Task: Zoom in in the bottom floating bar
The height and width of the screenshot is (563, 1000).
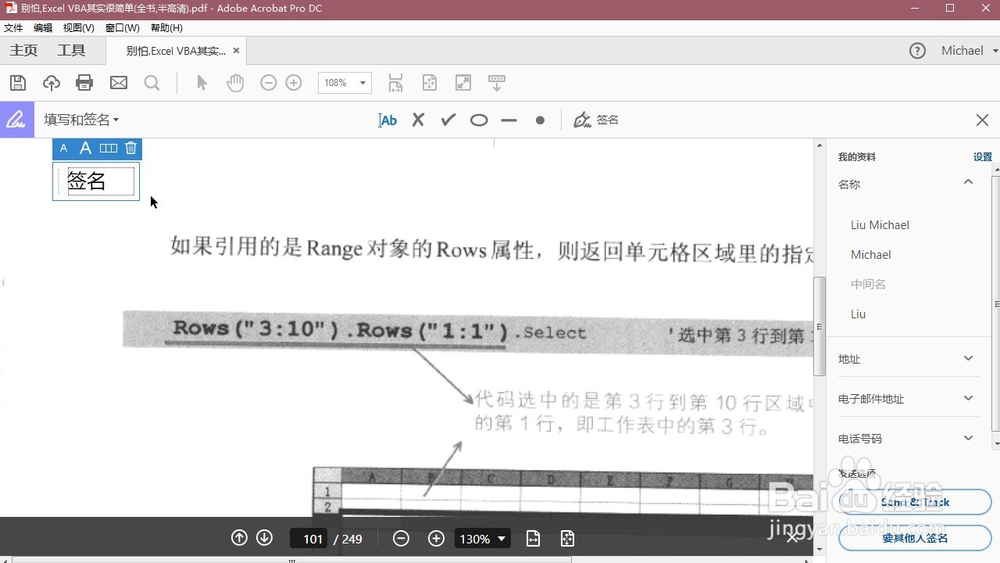Action: click(x=436, y=539)
